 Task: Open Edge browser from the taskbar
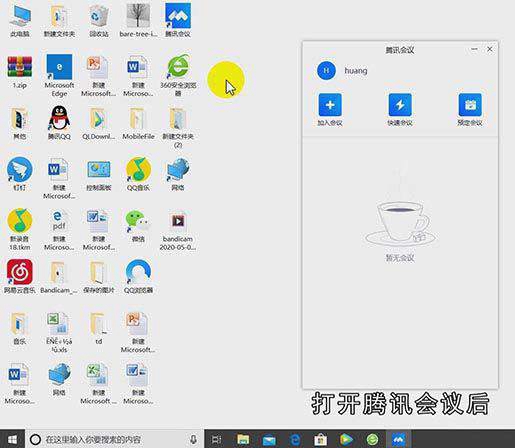pos(295,440)
